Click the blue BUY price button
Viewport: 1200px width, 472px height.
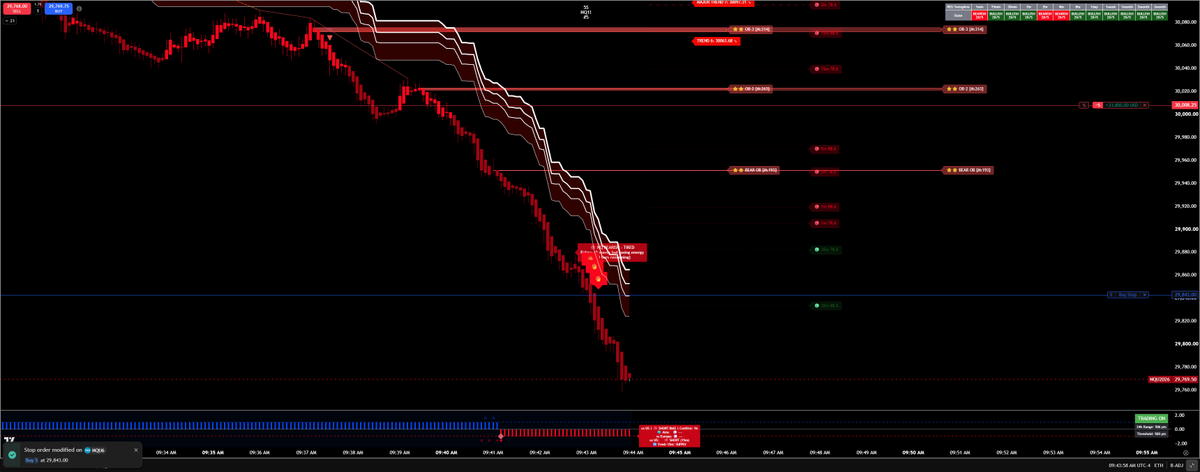click(x=58, y=9)
